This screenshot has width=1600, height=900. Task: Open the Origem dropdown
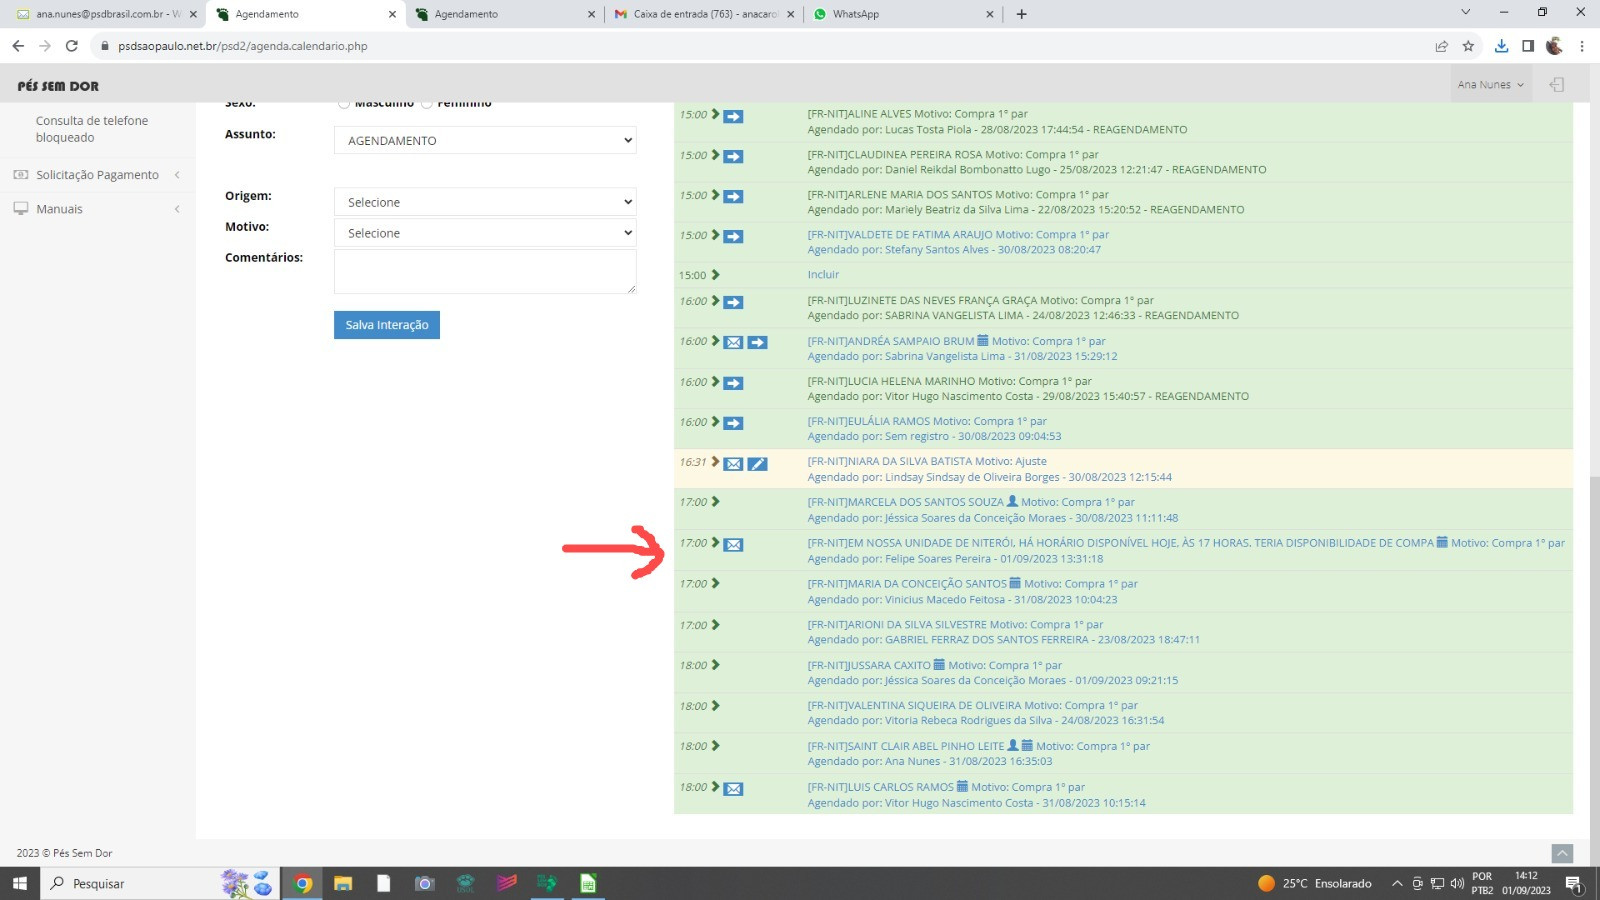(x=485, y=202)
